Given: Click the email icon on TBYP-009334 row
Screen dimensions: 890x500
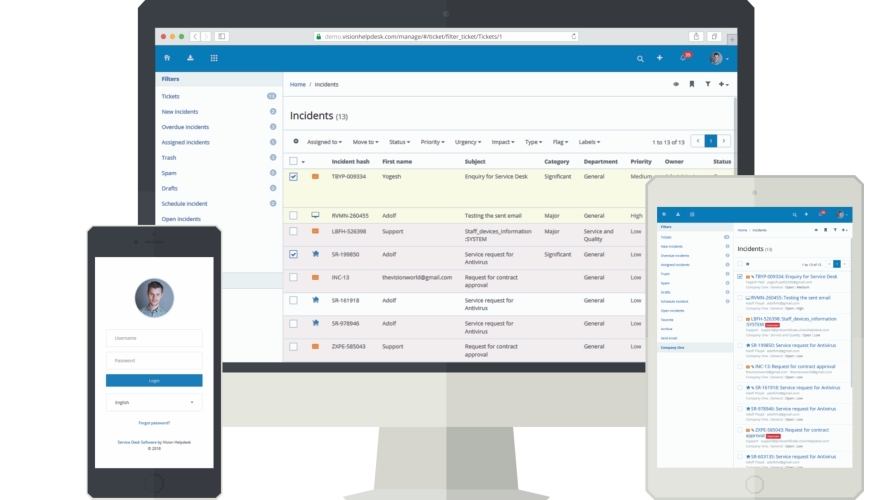Looking at the screenshot, I should click(315, 177).
